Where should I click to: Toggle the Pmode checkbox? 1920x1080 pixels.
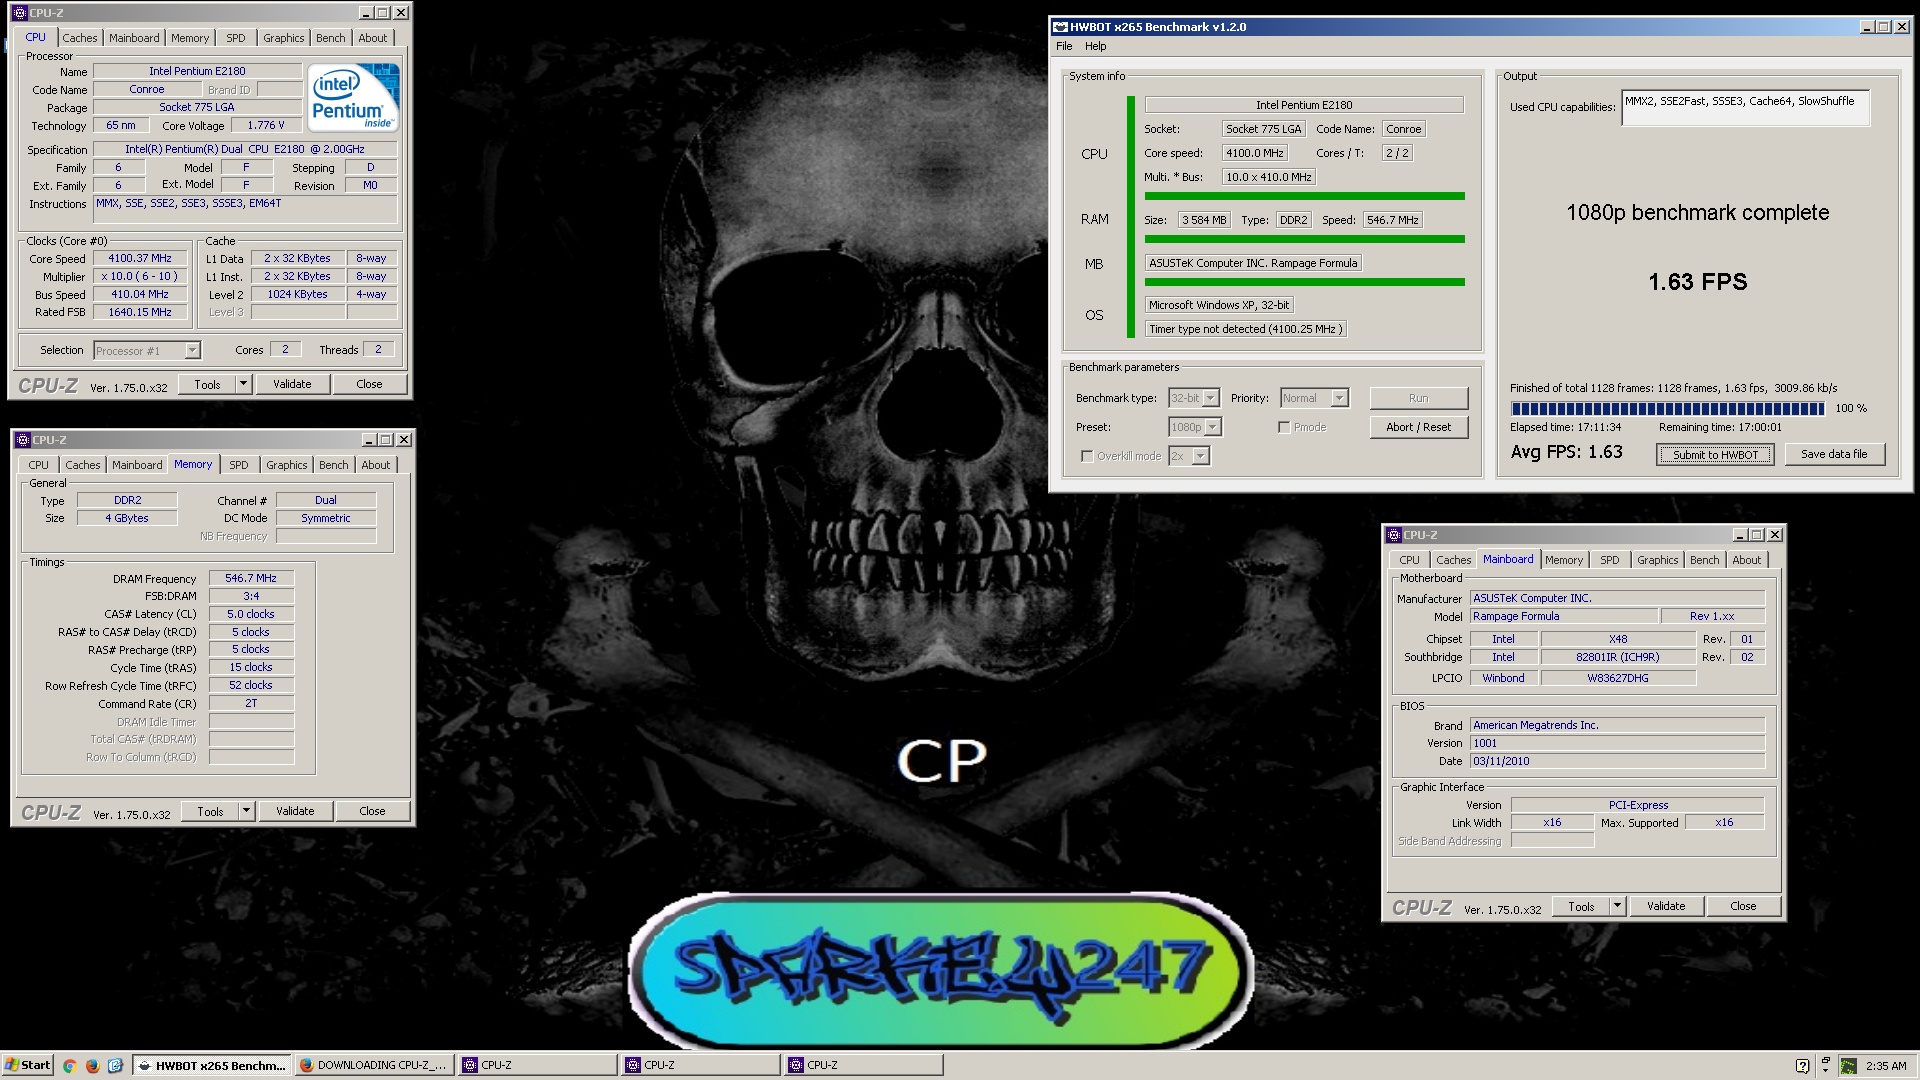tap(1284, 427)
